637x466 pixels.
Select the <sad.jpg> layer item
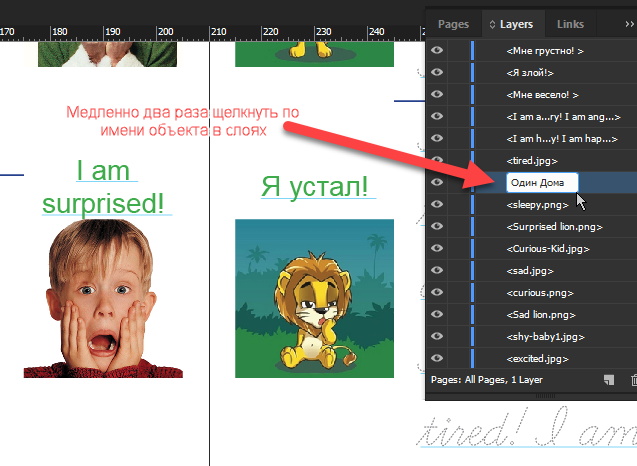coord(530,270)
